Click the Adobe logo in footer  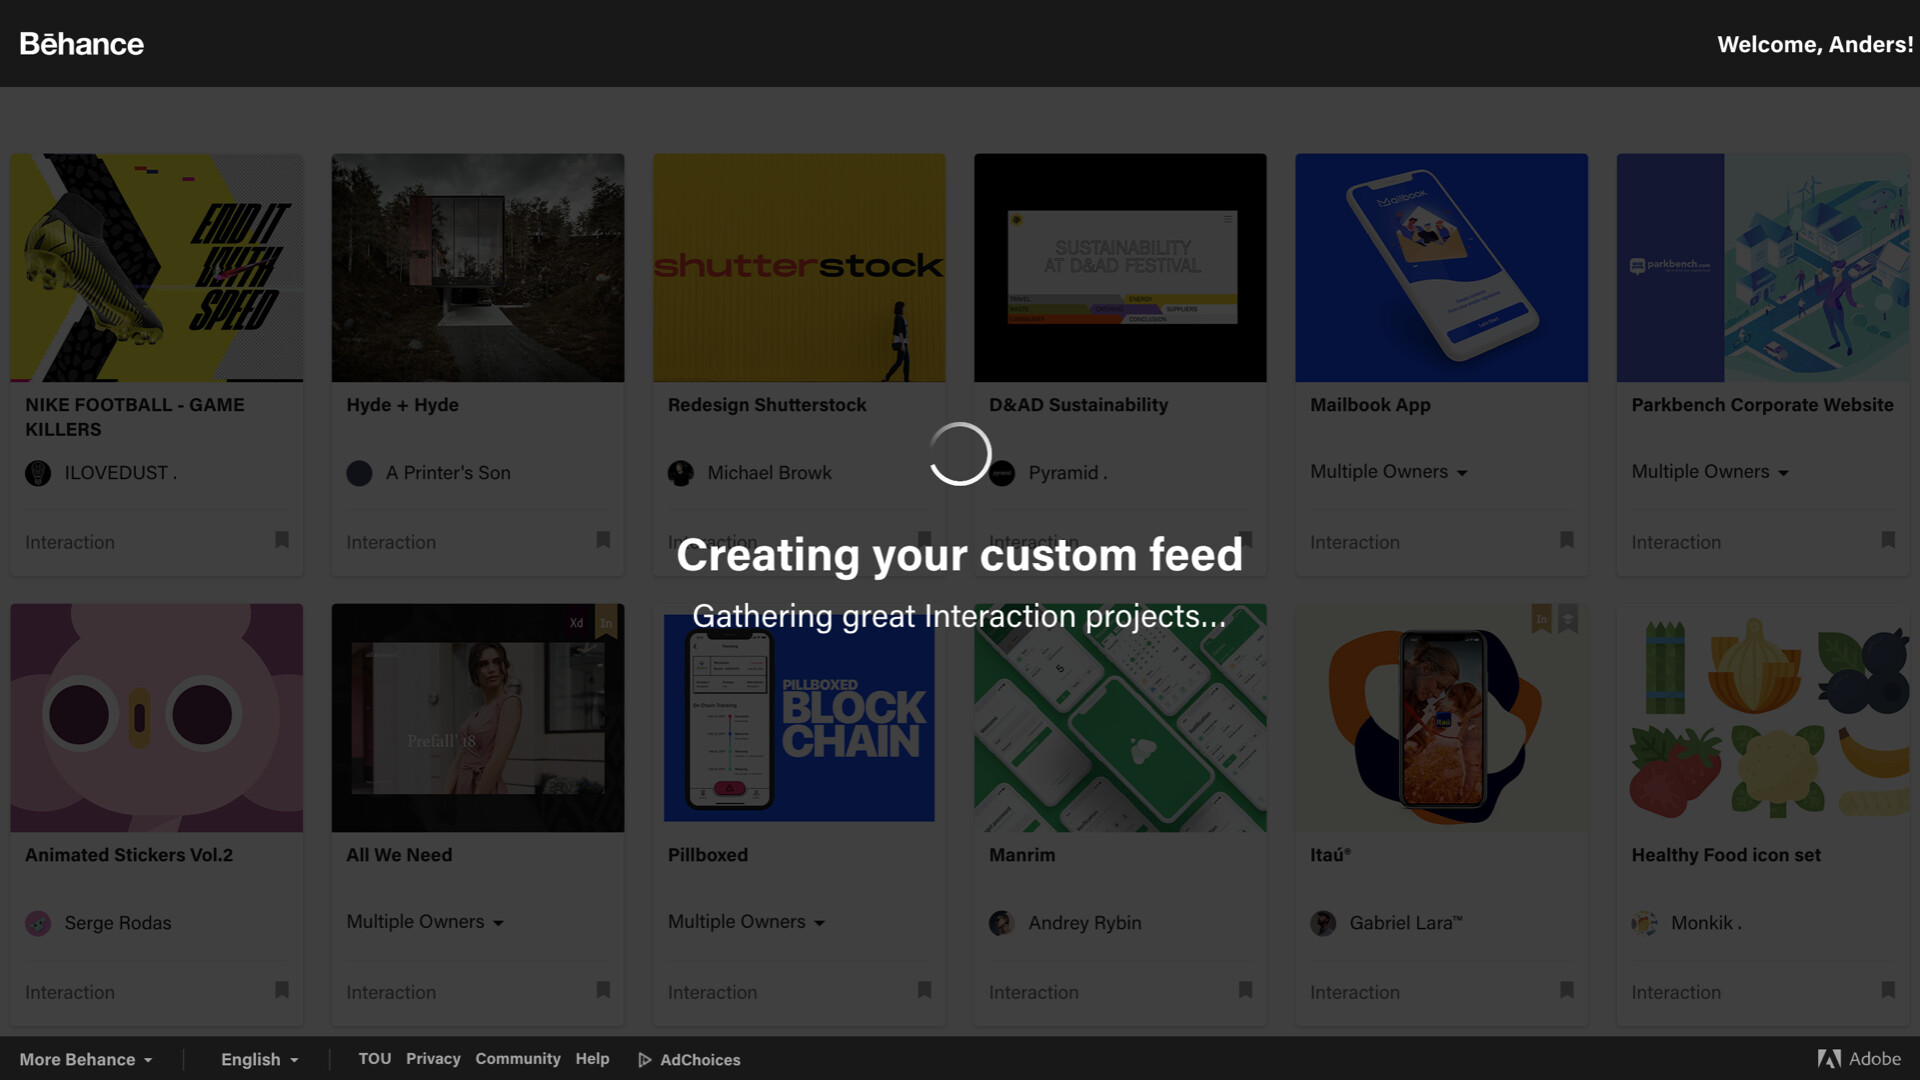click(1830, 1059)
